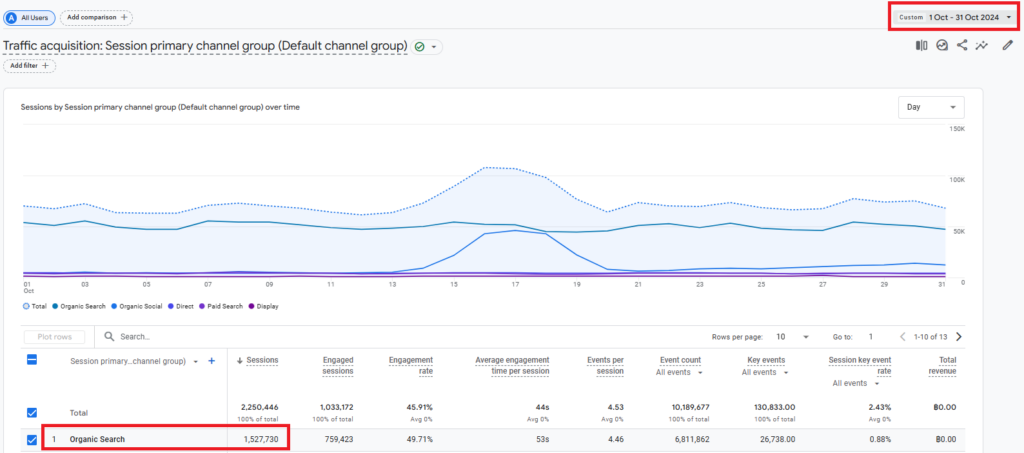Click the sparkline annotations icon
The image size is (1024, 453).
982,46
